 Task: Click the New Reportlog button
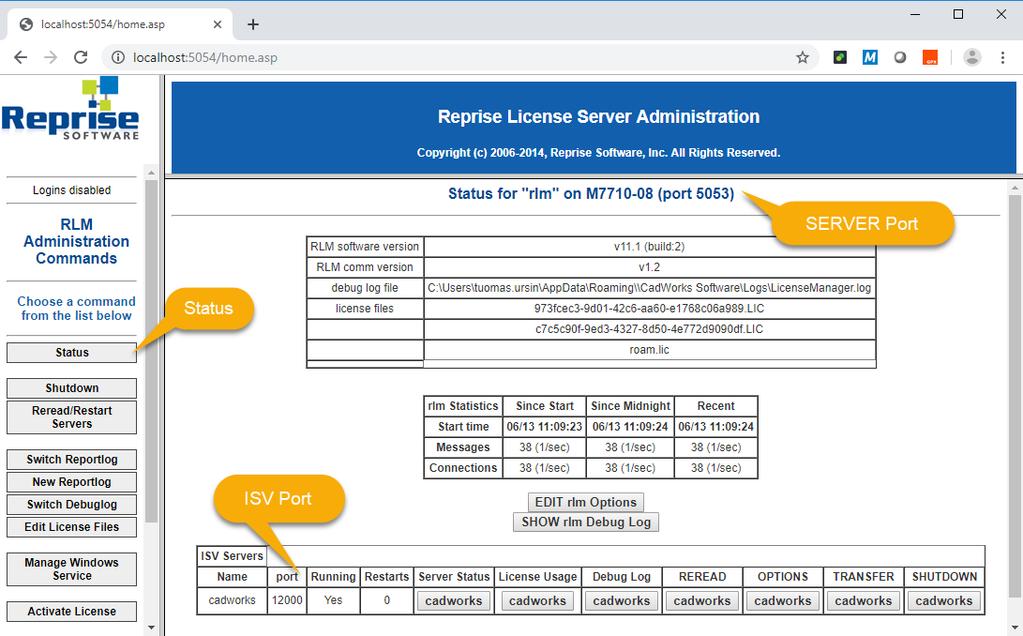(72, 482)
